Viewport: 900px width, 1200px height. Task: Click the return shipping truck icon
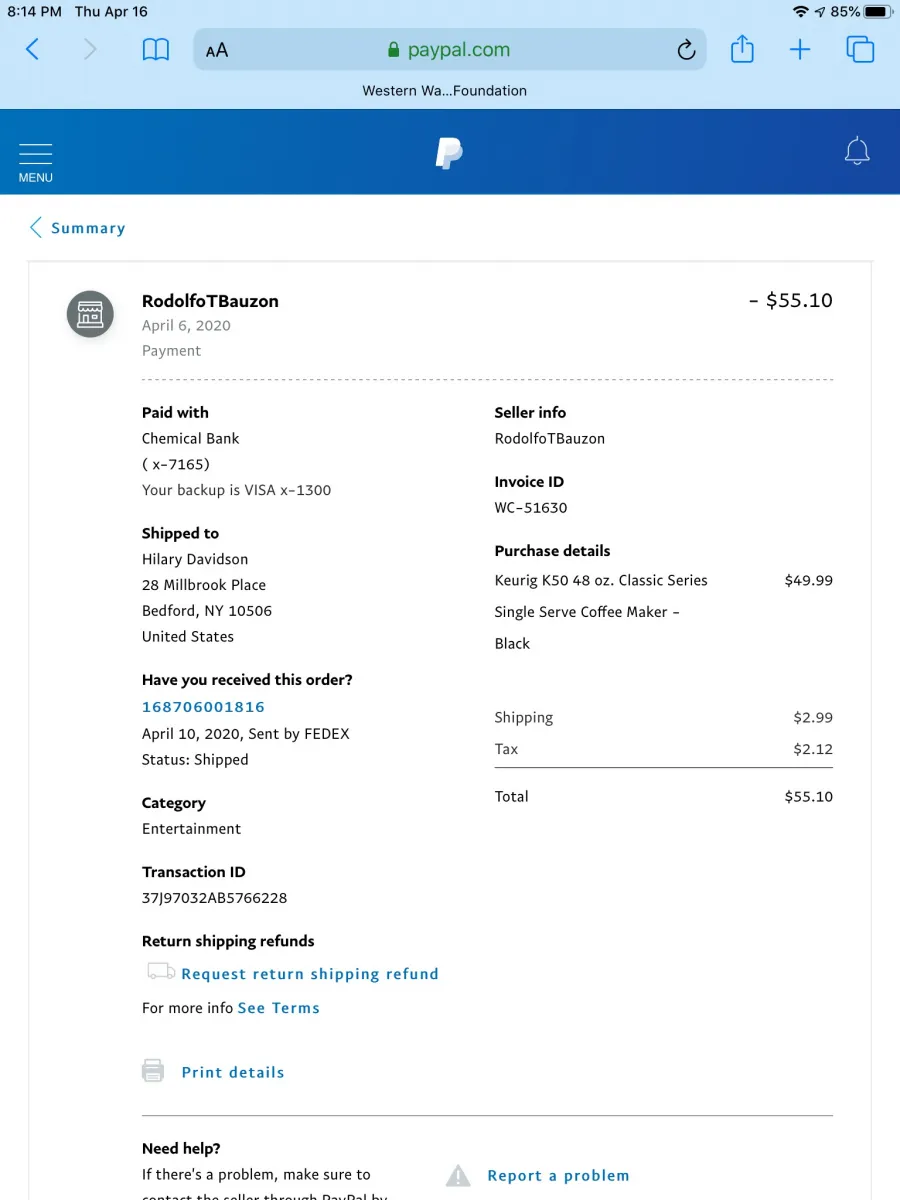[x=161, y=971]
